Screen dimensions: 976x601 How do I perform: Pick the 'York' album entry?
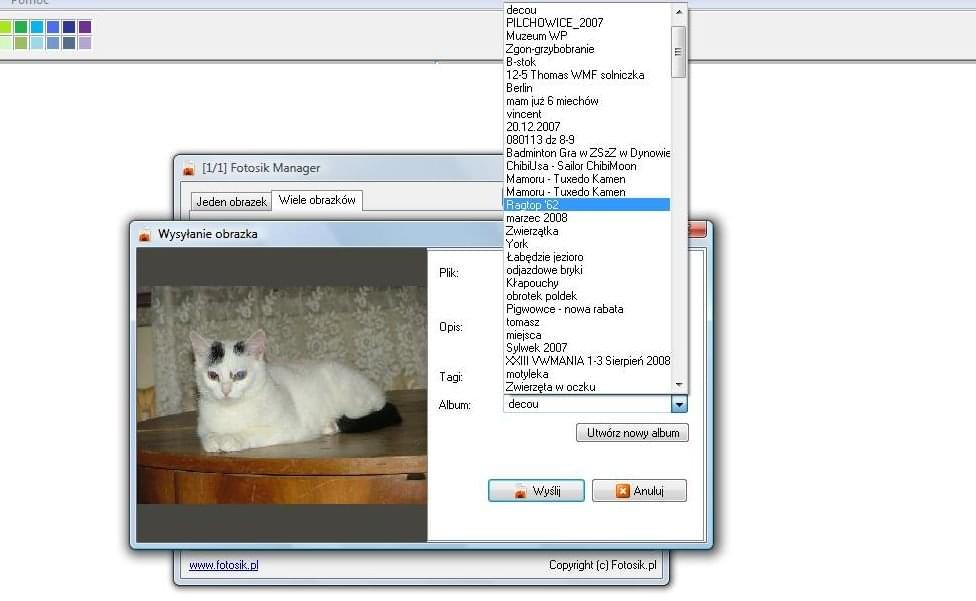pos(586,244)
